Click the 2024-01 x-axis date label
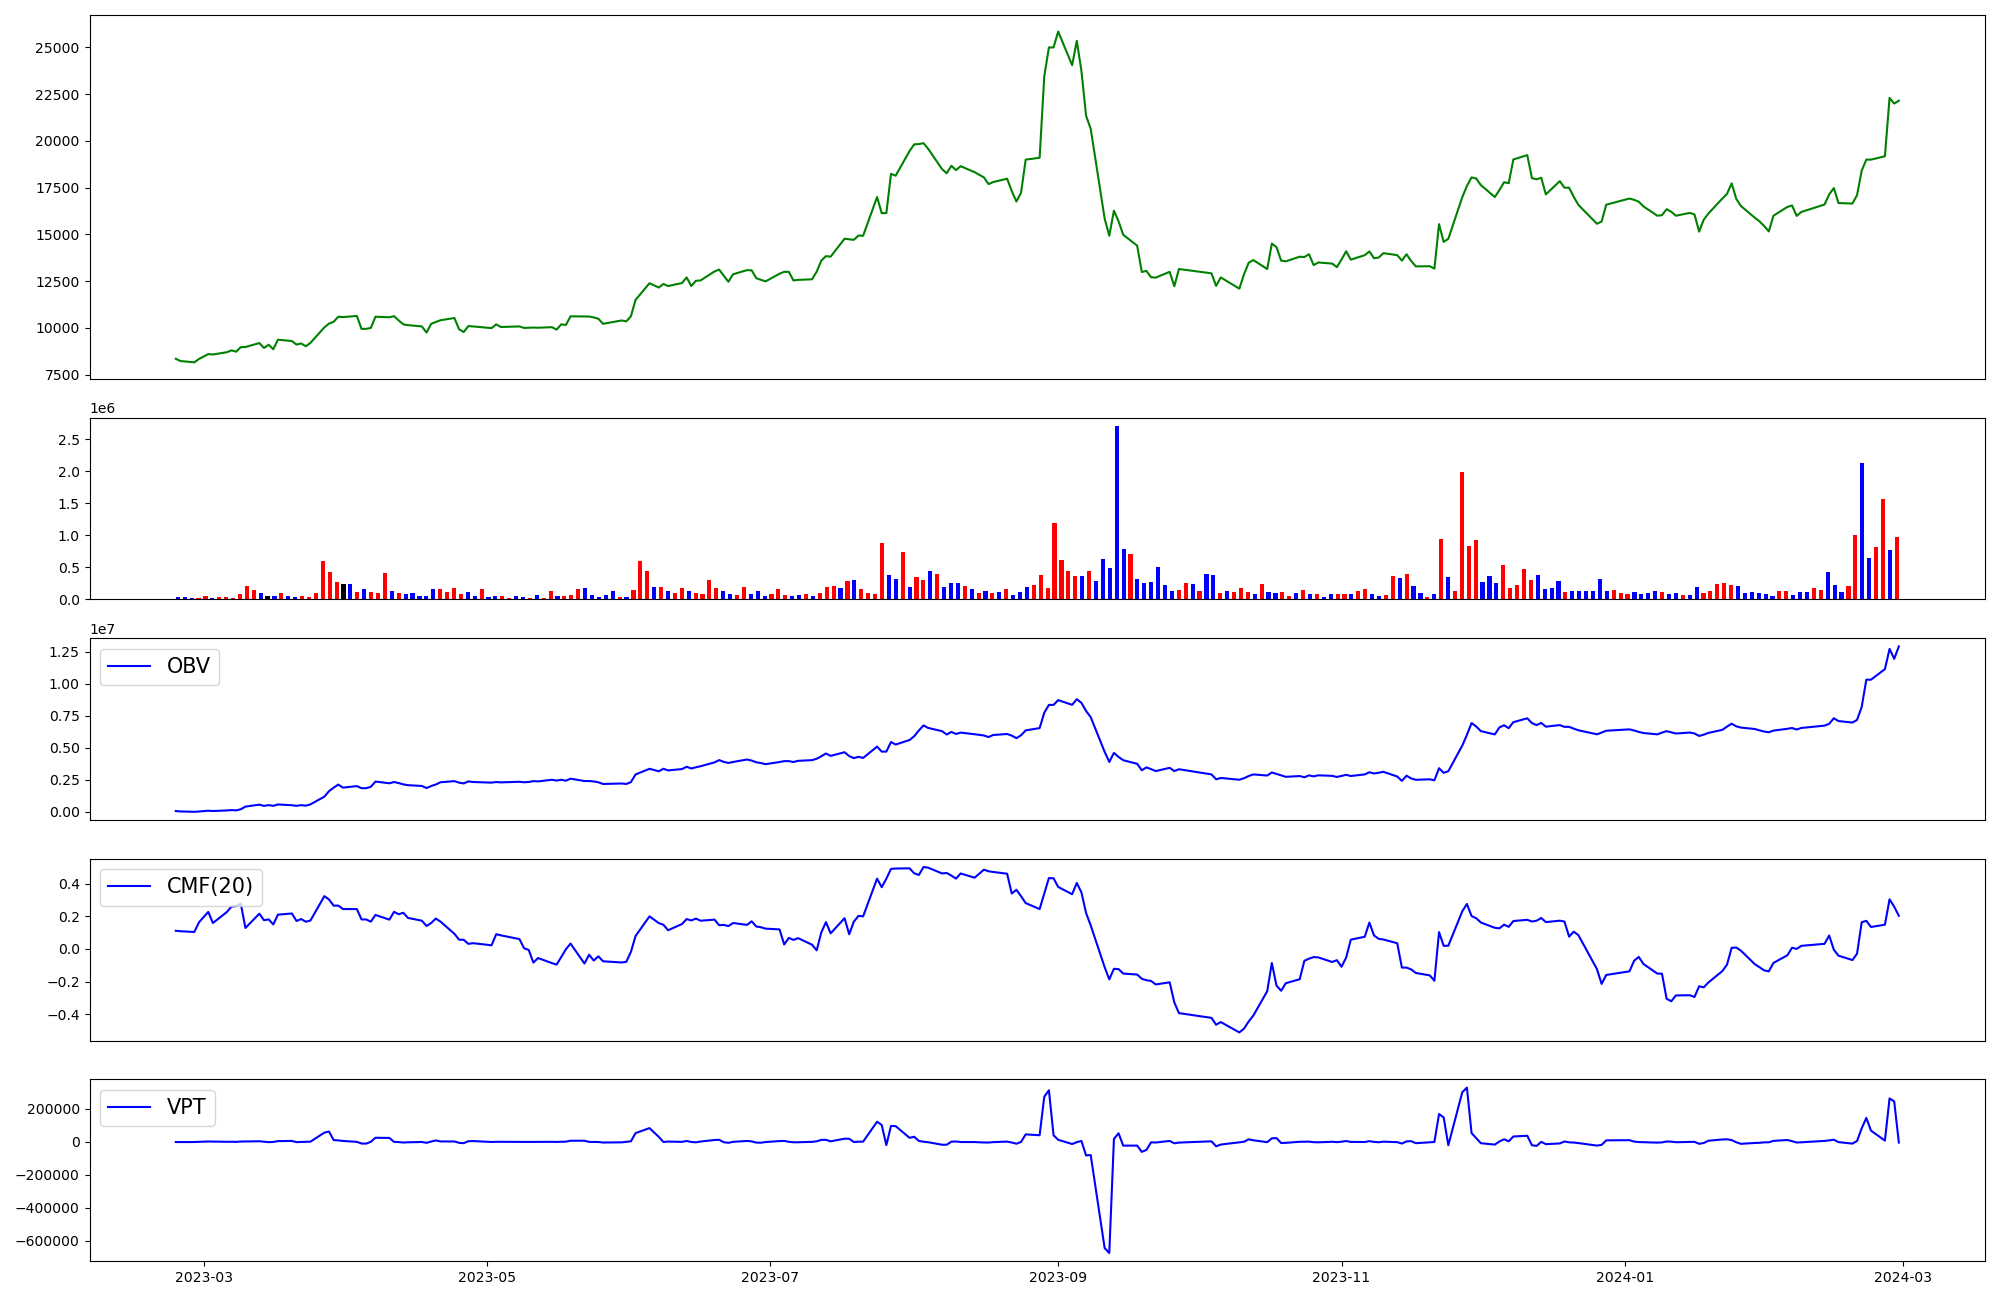 (1625, 1277)
